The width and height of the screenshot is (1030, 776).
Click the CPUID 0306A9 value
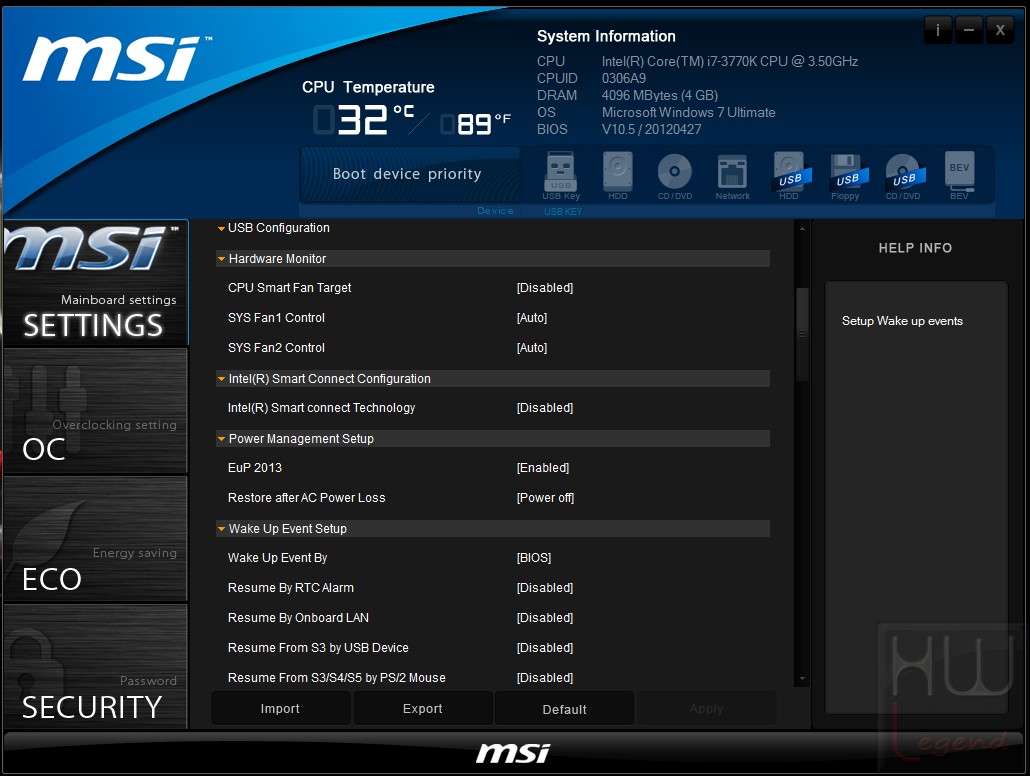tap(623, 78)
